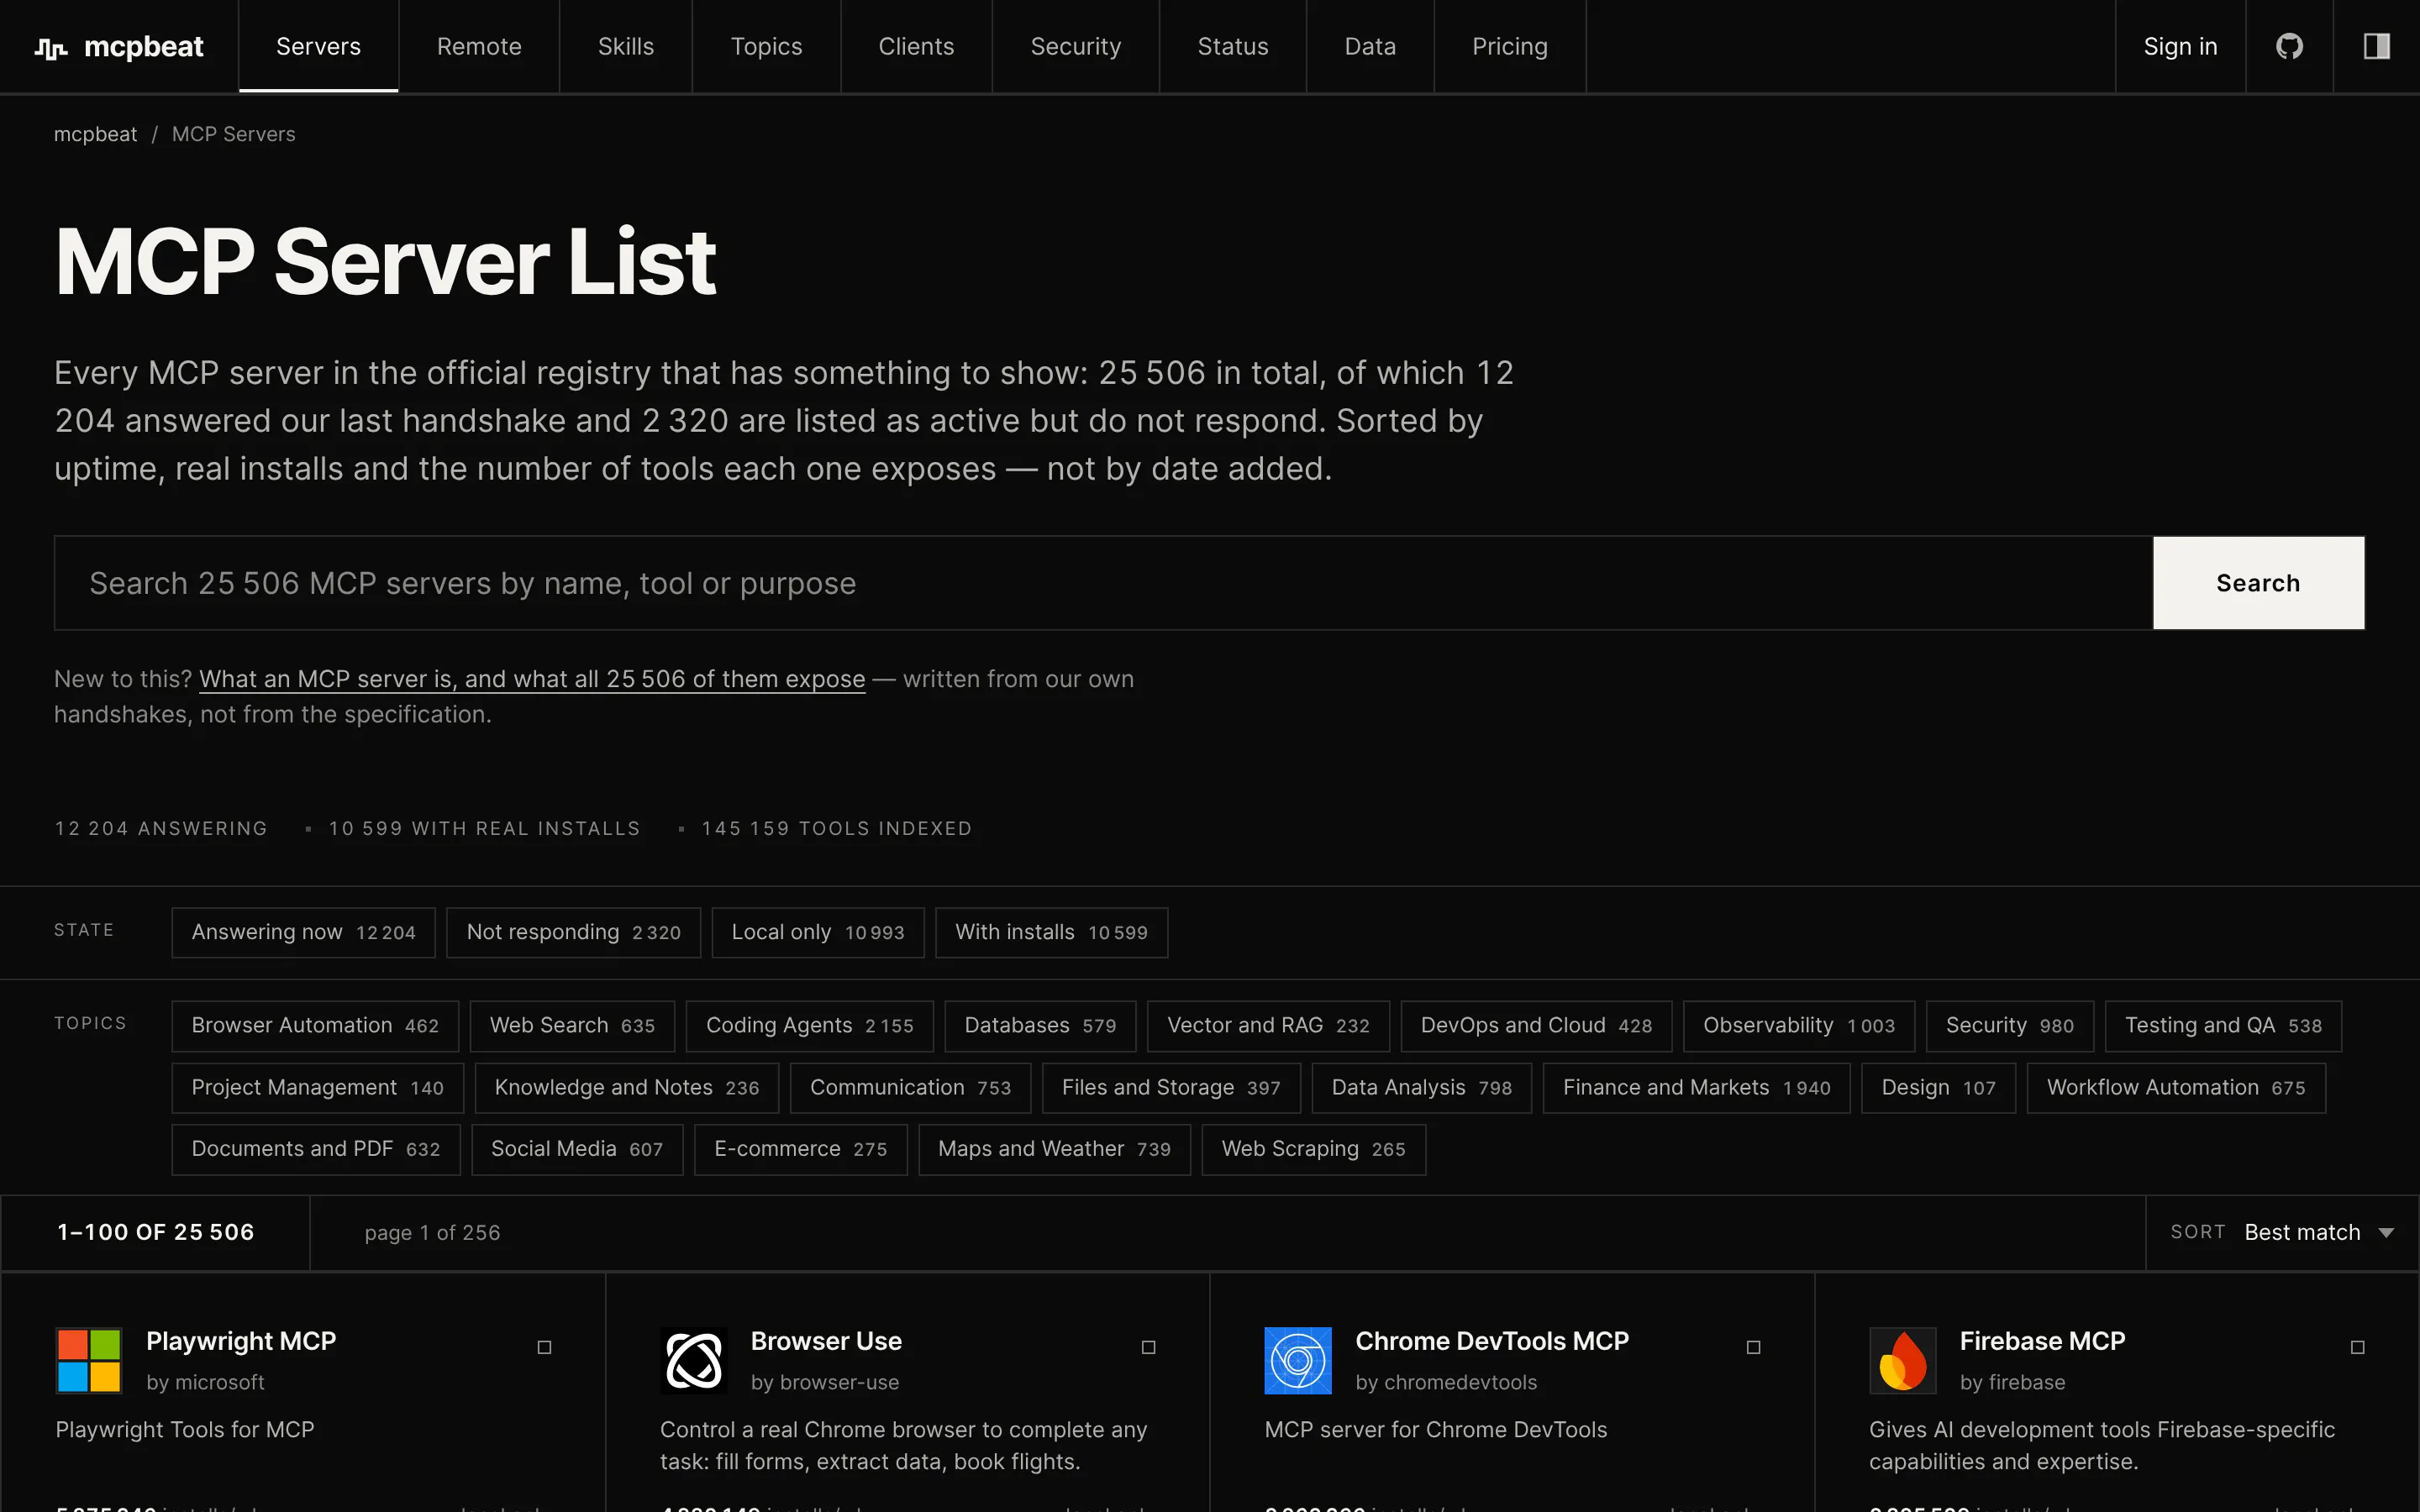Select the DevOps and Cloud topic chip
2420x1512 pixels.
click(x=1536, y=1026)
